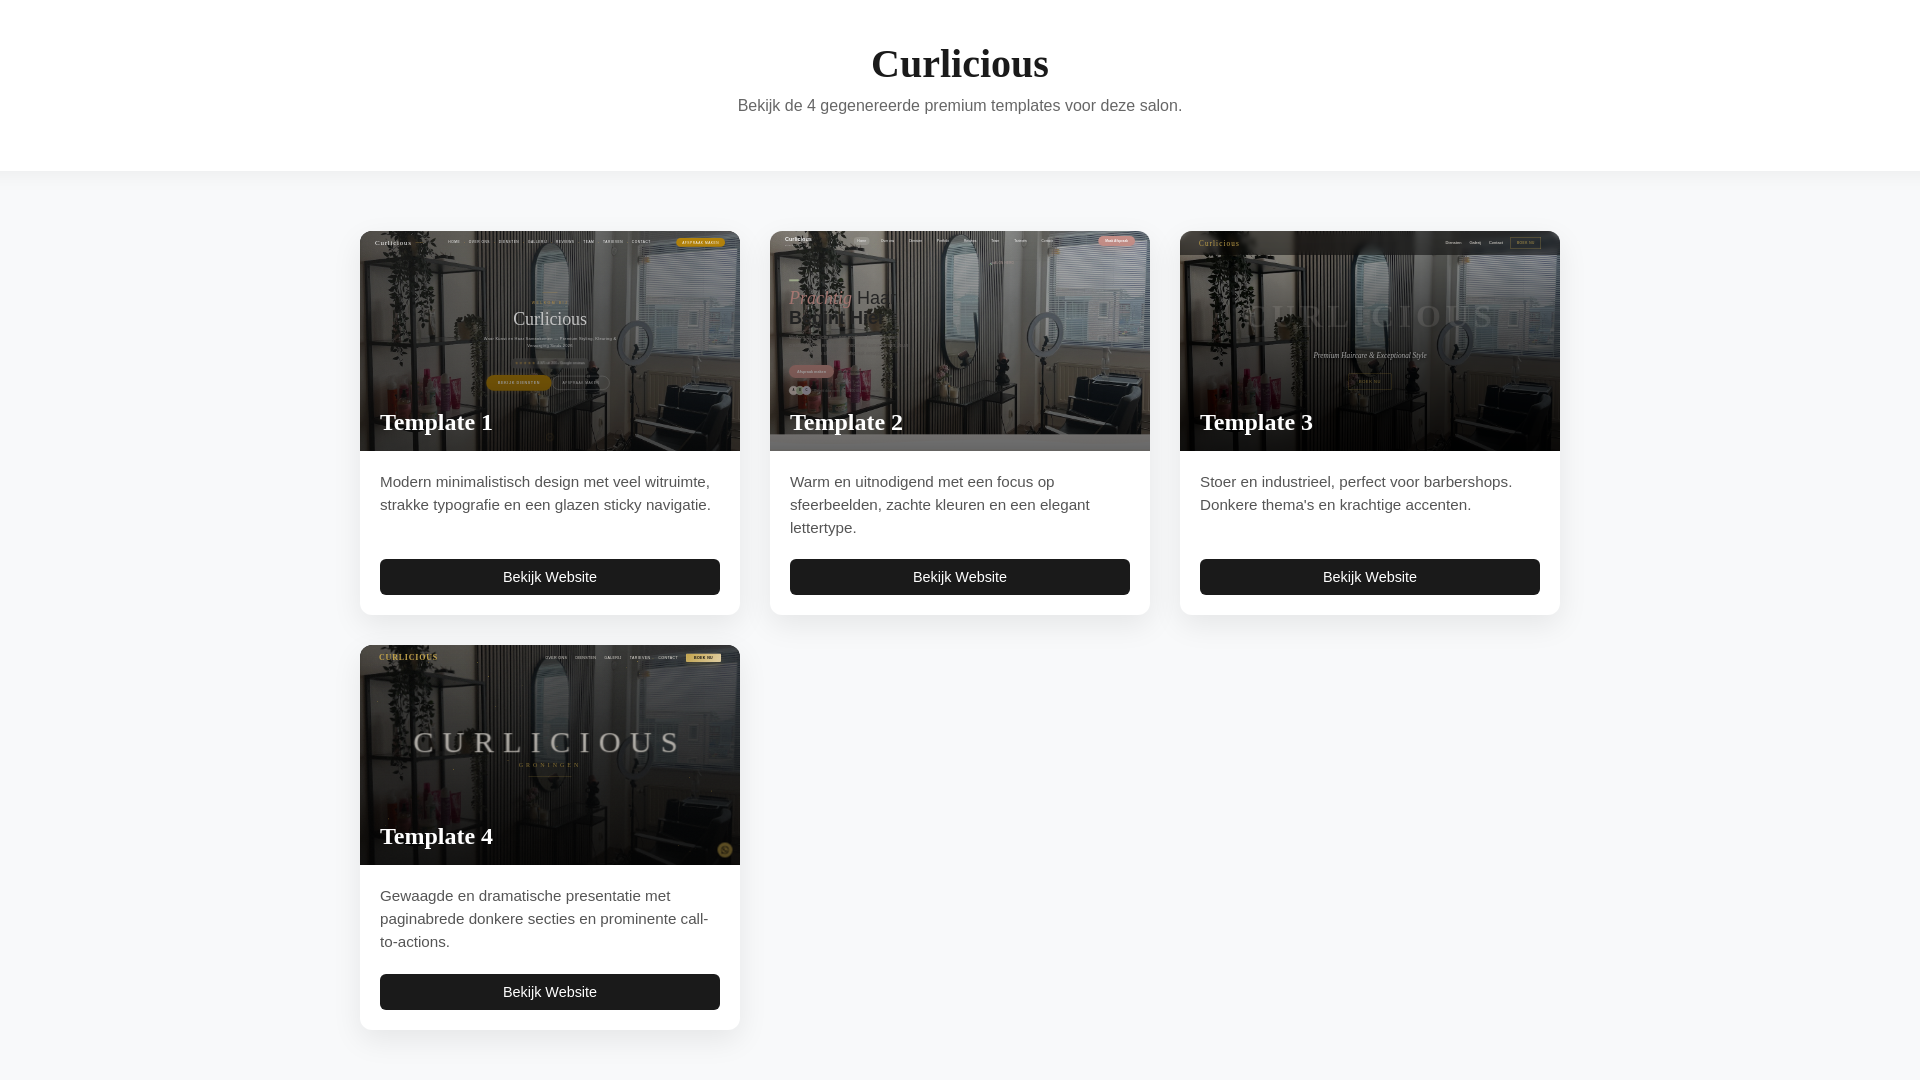This screenshot has height=1080, width=1920.
Task: View Template 3 via Bekijk Website button
Action: [1370, 577]
